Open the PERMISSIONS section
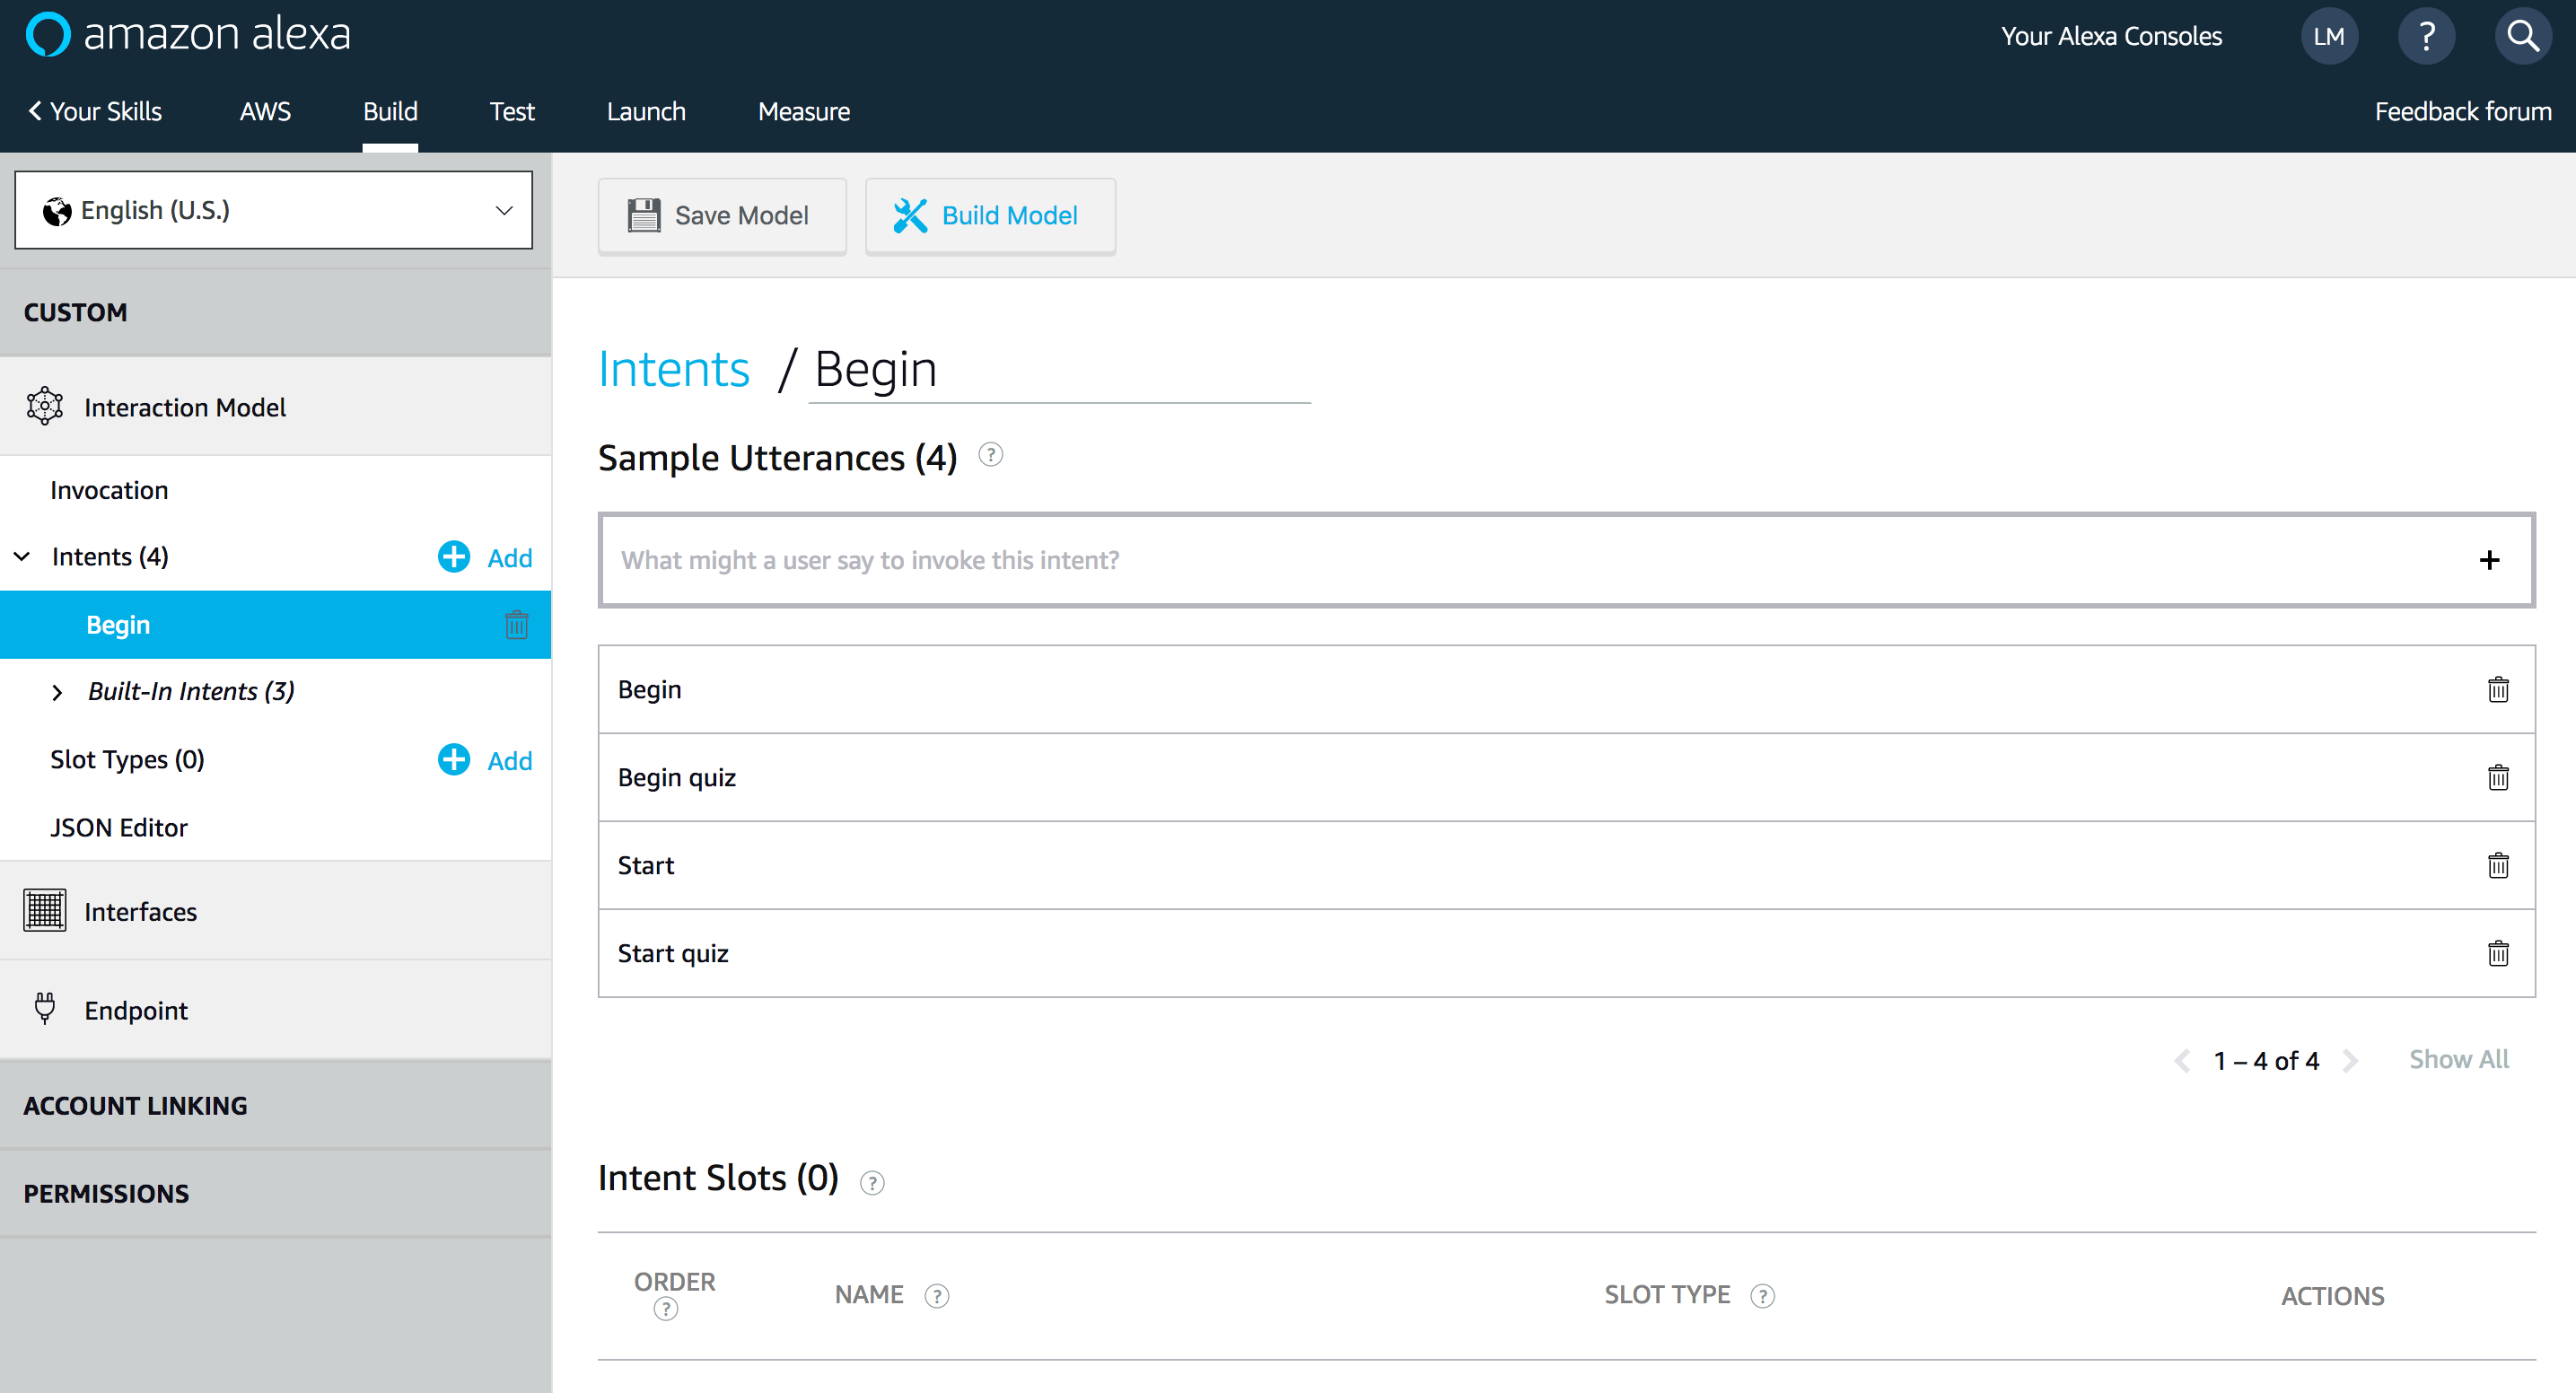Screen dimensions: 2576x1393 tap(275, 1193)
